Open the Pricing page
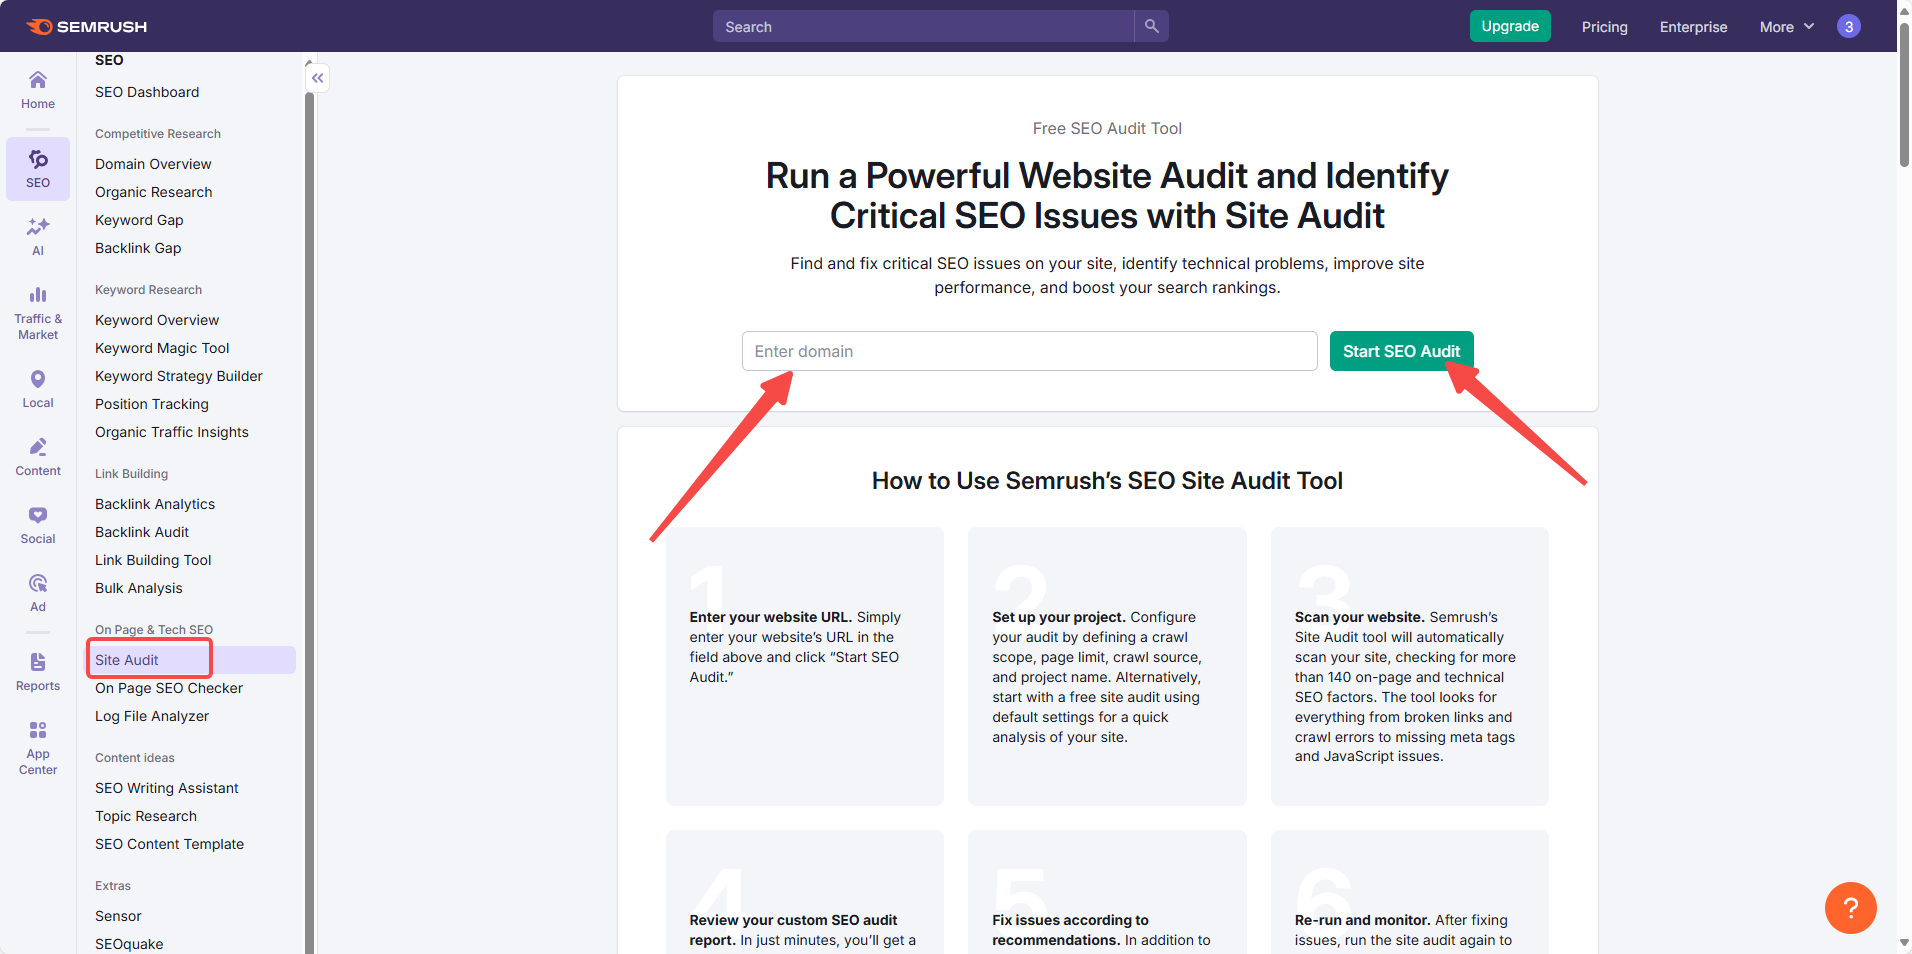The width and height of the screenshot is (1912, 954). click(1604, 27)
